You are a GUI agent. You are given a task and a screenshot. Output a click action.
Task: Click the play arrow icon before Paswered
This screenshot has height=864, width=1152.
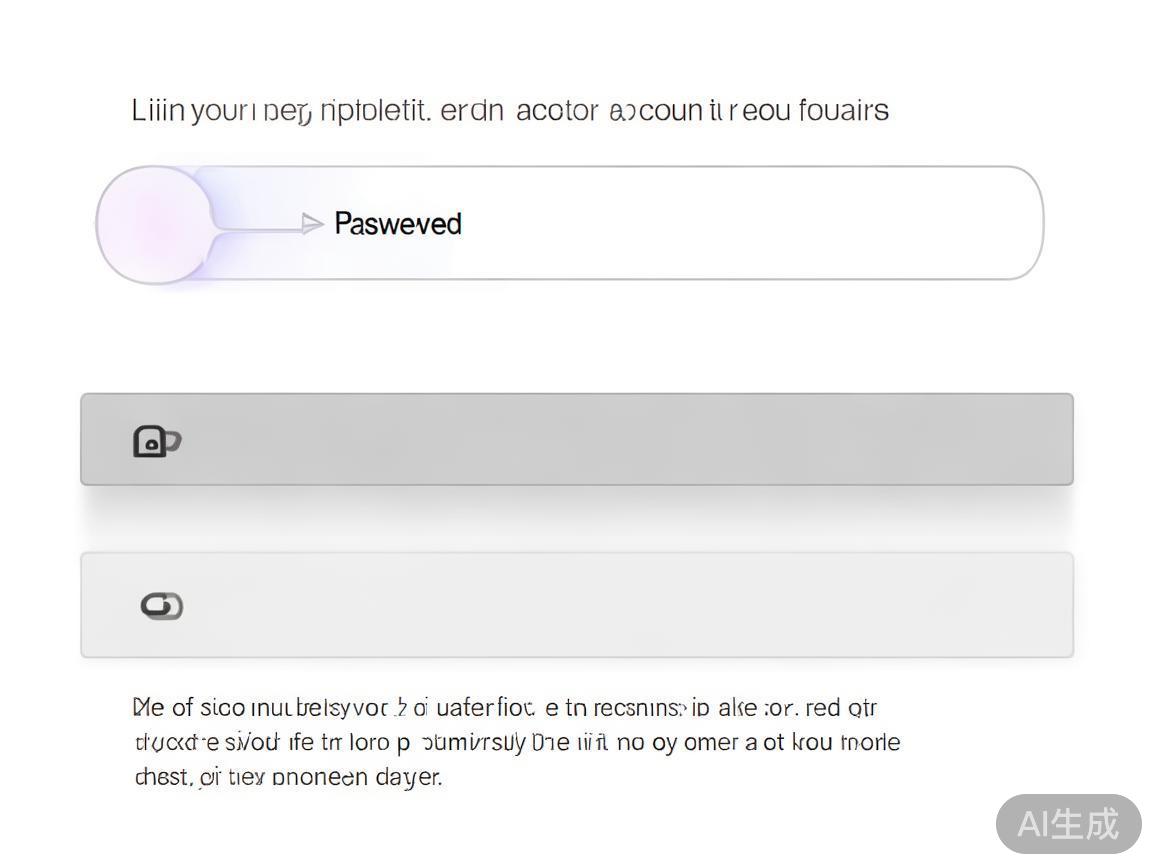tap(312, 224)
